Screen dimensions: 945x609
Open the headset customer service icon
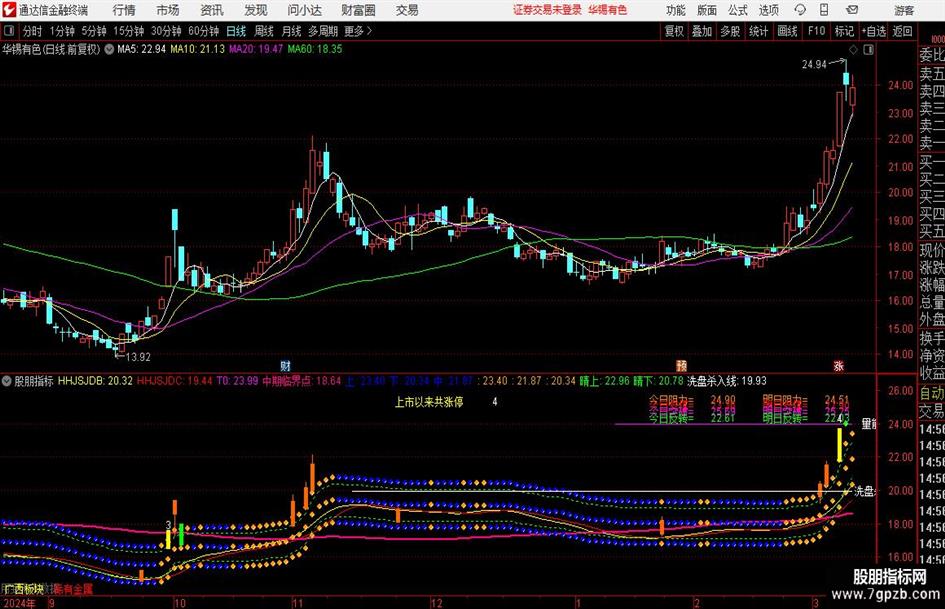800,10
